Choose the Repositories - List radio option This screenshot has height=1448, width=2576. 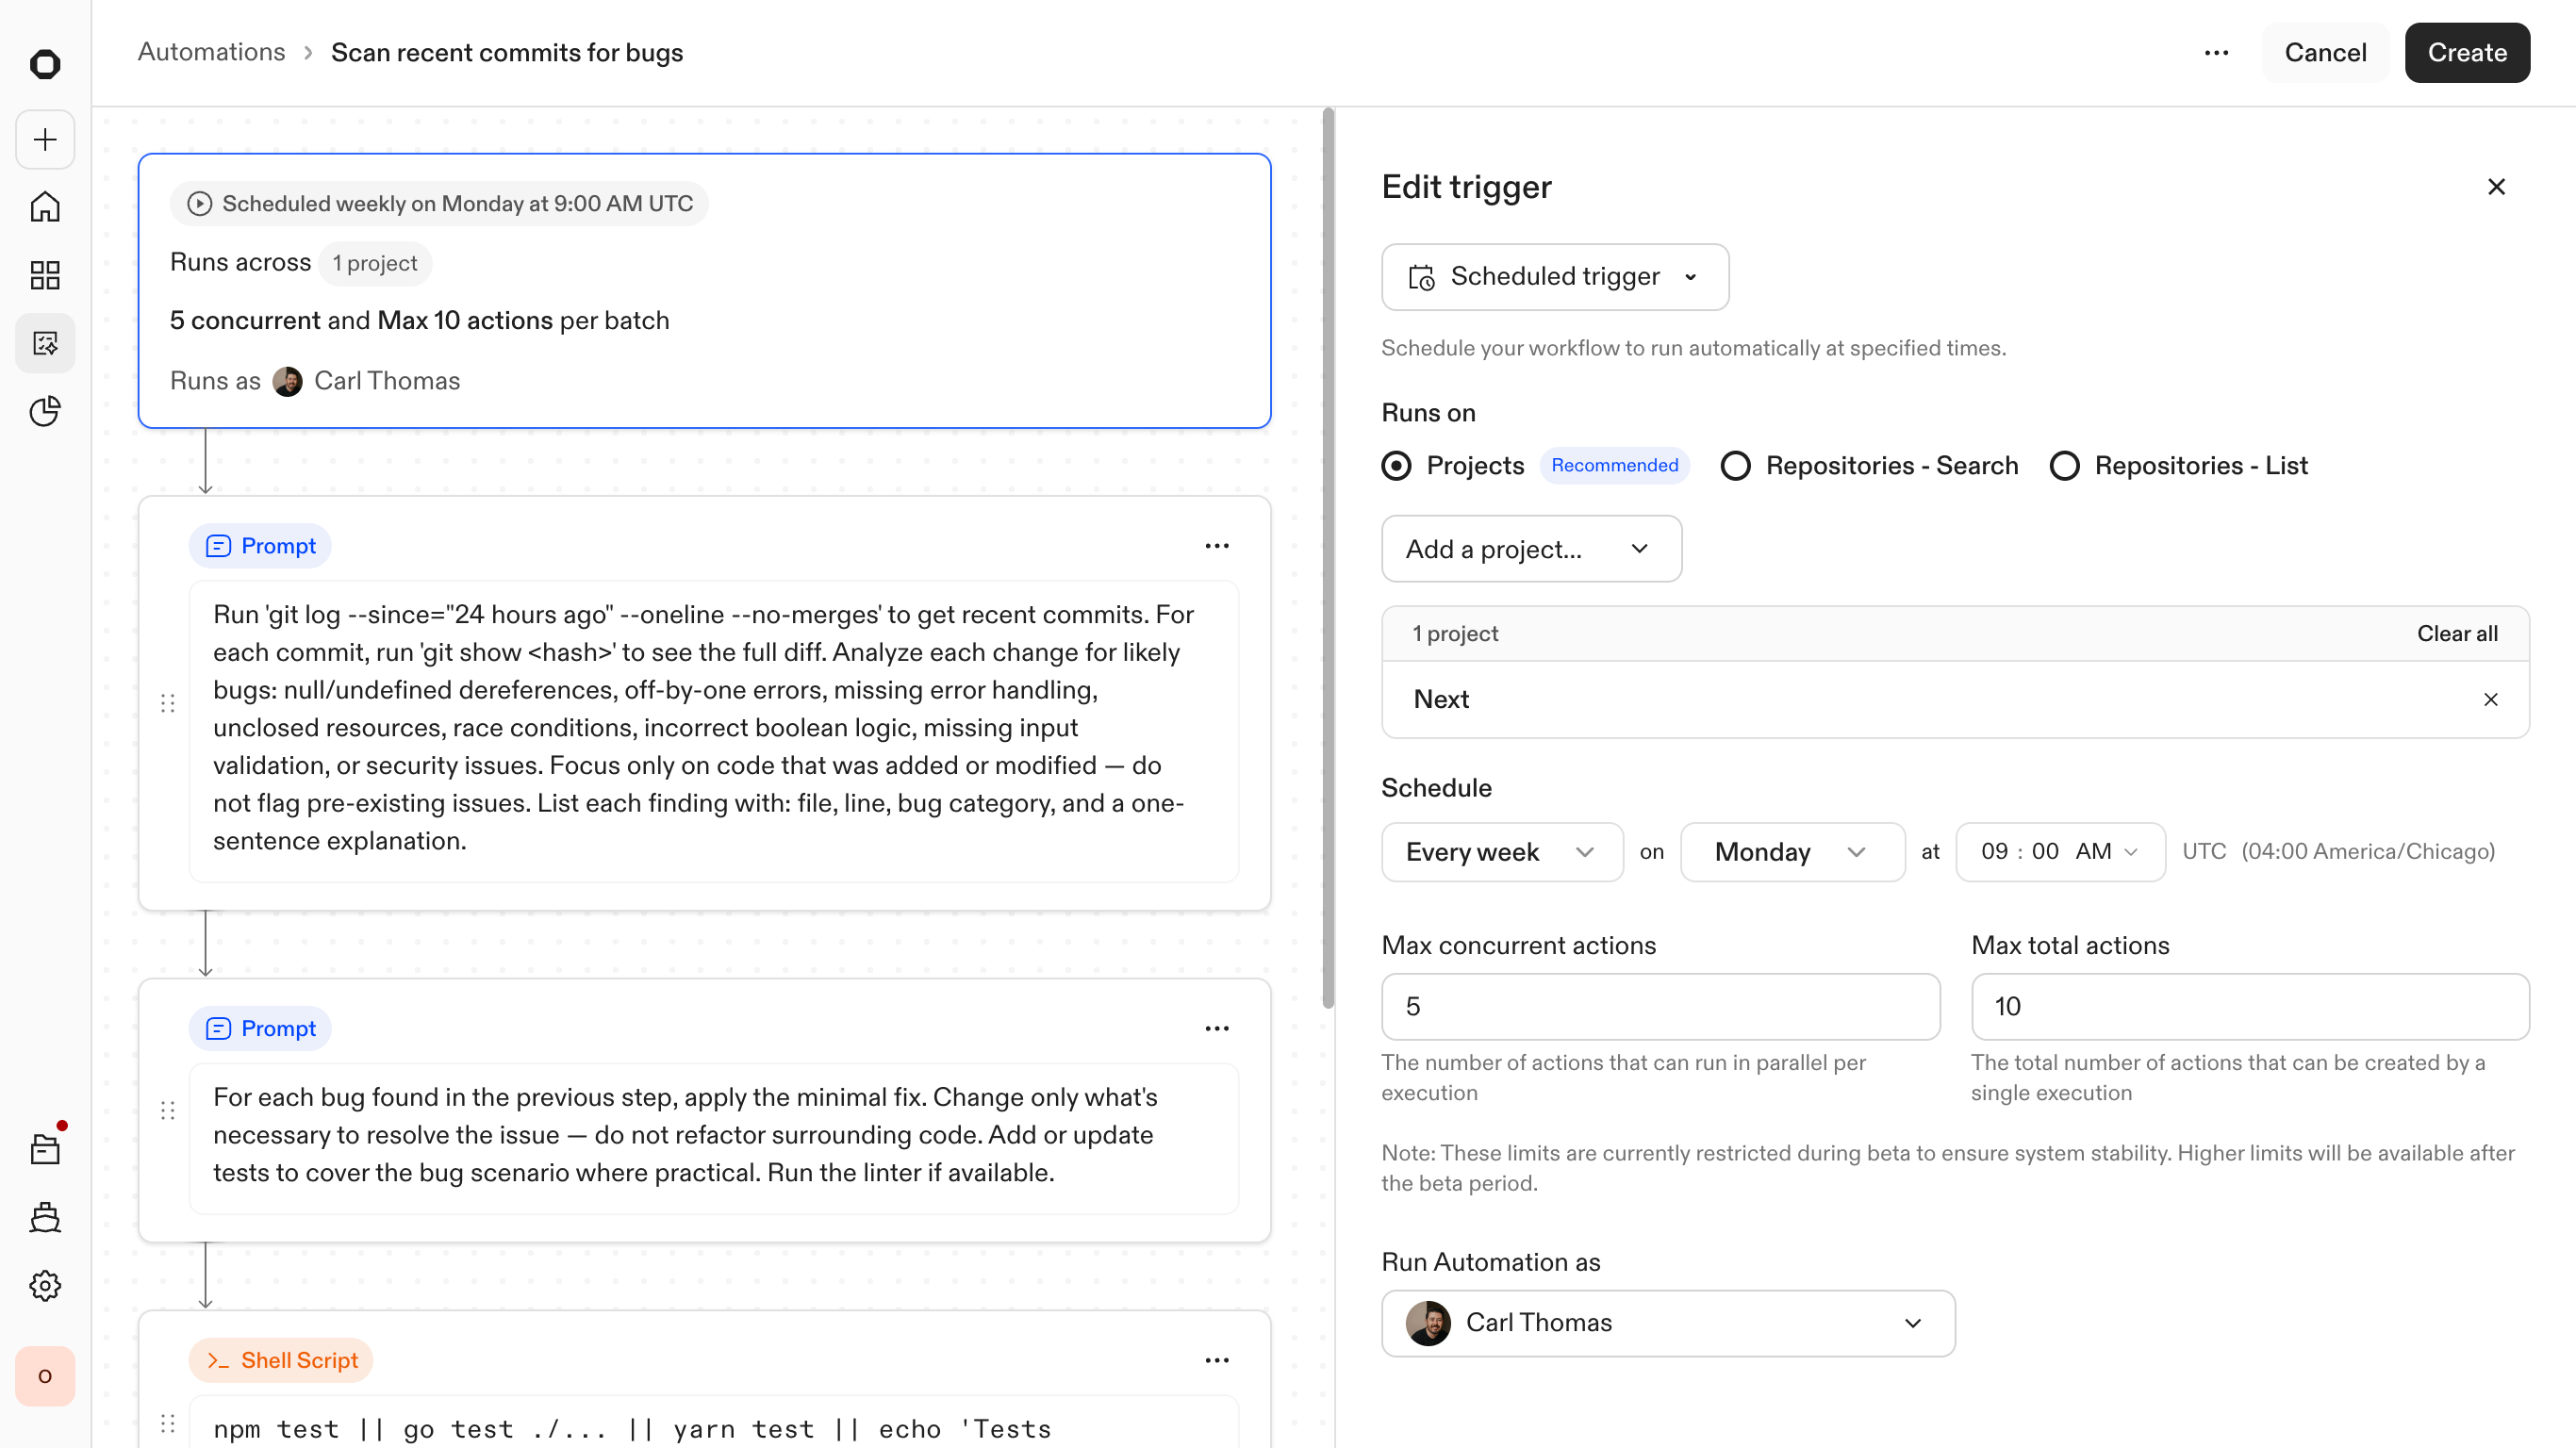(x=2064, y=466)
